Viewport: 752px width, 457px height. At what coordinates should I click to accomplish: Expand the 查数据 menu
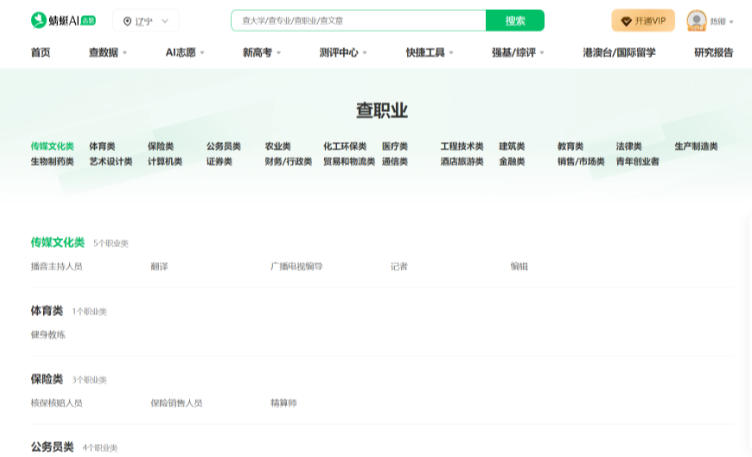(108, 53)
